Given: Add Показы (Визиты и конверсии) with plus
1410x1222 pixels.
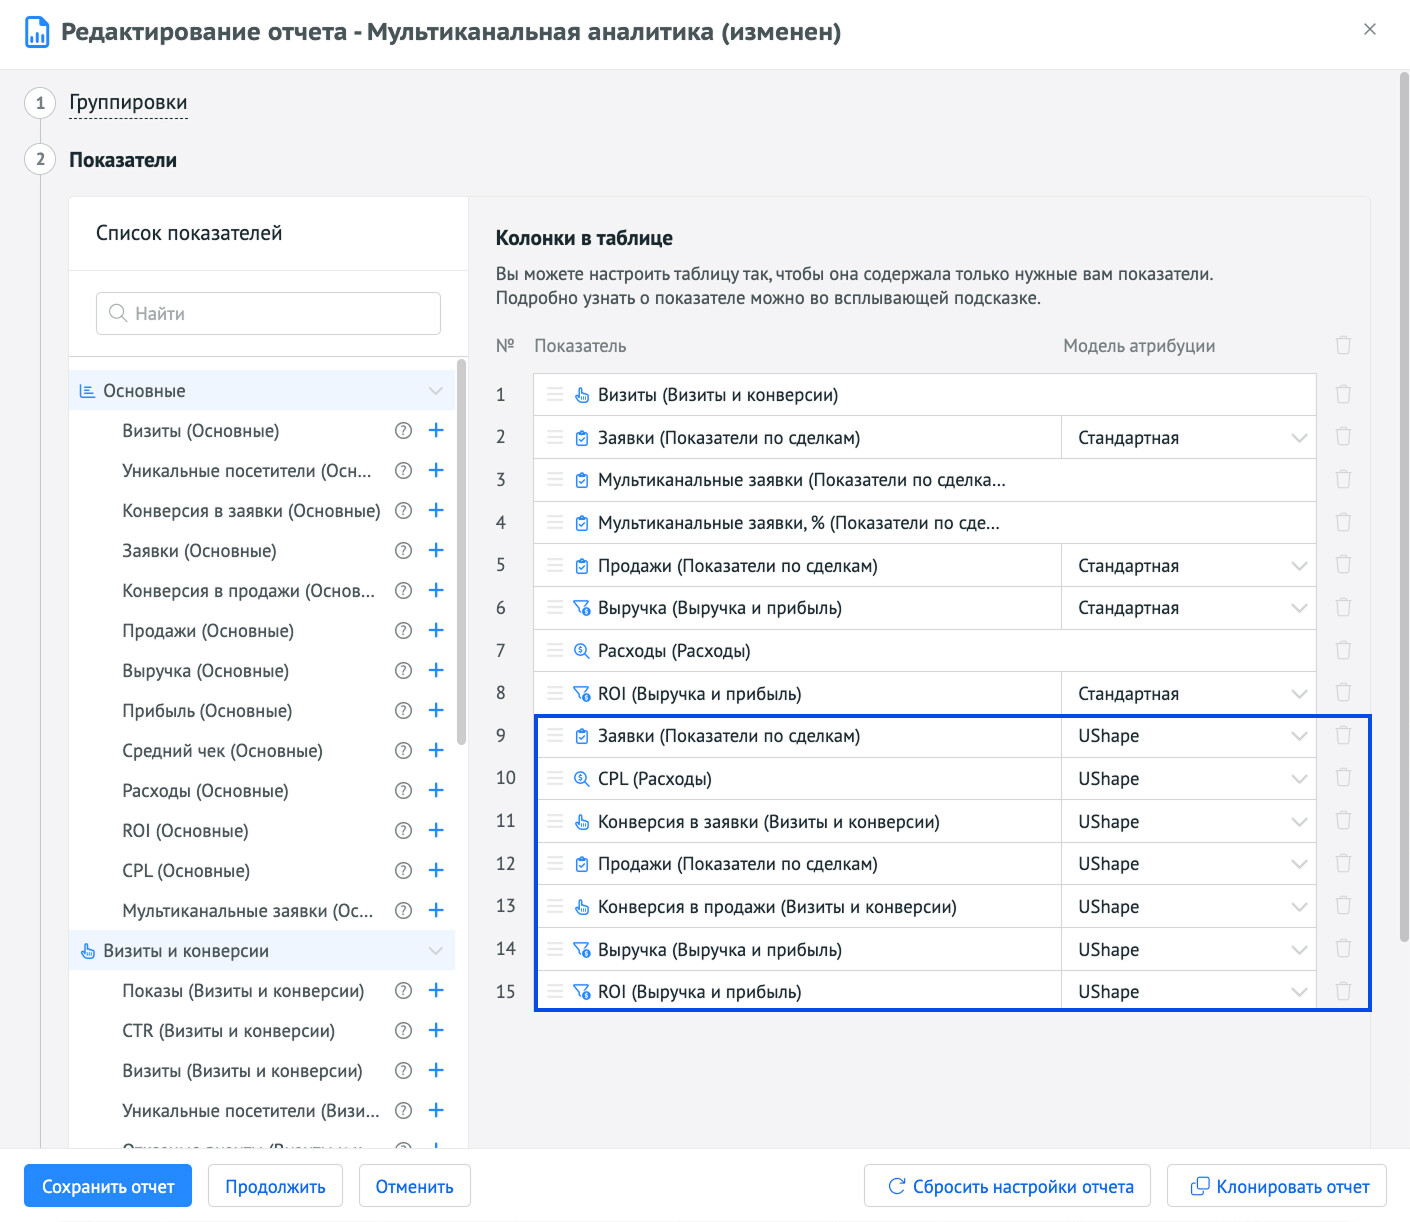Looking at the screenshot, I should pos(436,990).
